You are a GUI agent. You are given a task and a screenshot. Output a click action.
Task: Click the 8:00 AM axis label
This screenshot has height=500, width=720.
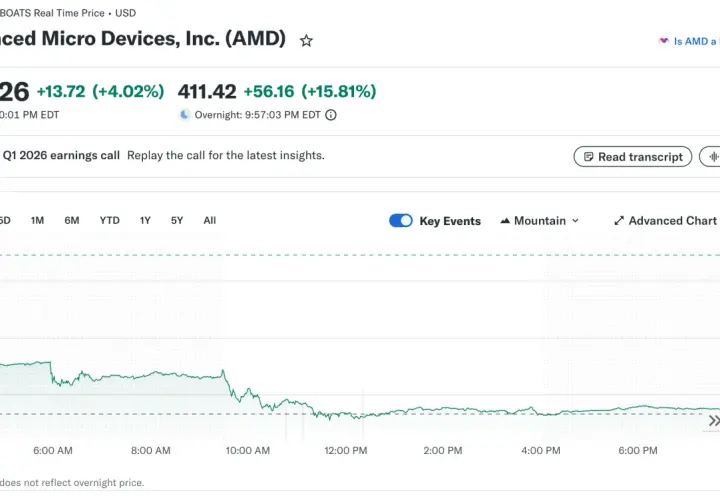click(151, 450)
